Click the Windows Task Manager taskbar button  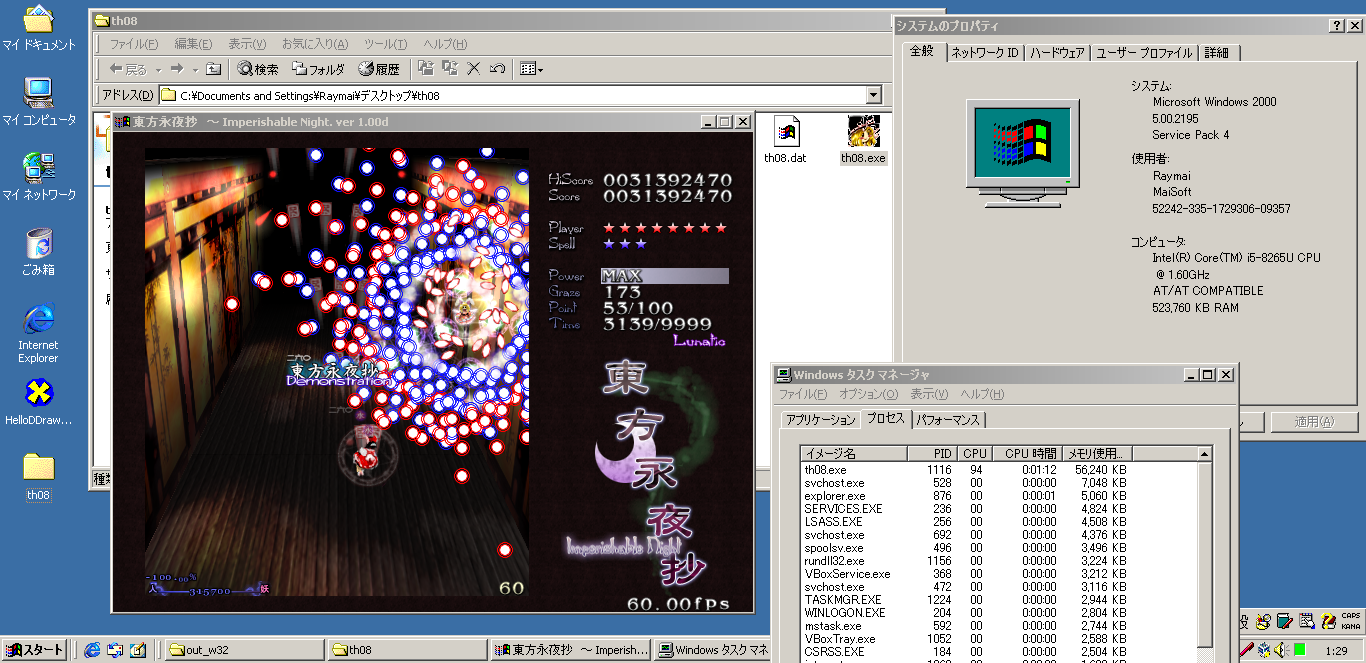point(712,650)
